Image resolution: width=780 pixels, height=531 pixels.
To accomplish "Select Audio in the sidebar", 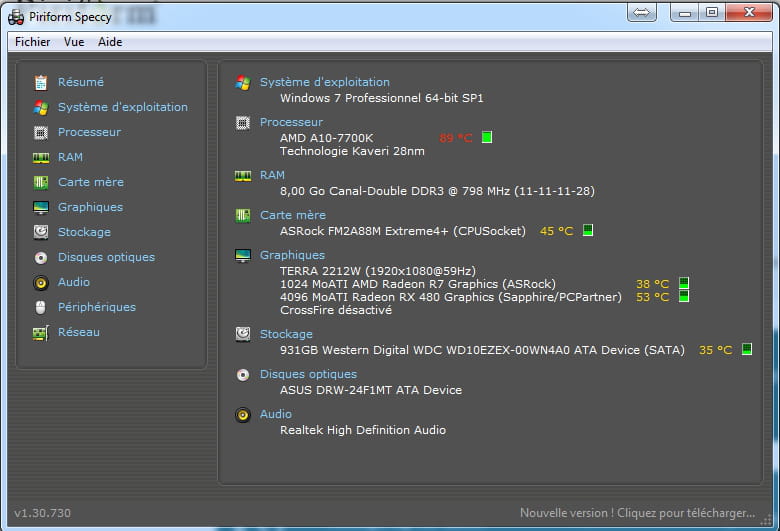I will pyautogui.click(x=74, y=282).
